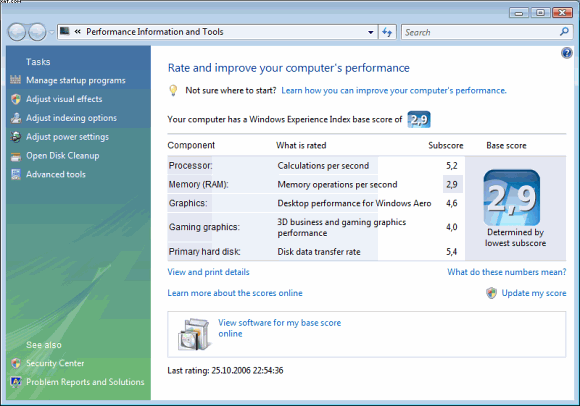Click the Graphics subscore 4,6

[x=452, y=203]
